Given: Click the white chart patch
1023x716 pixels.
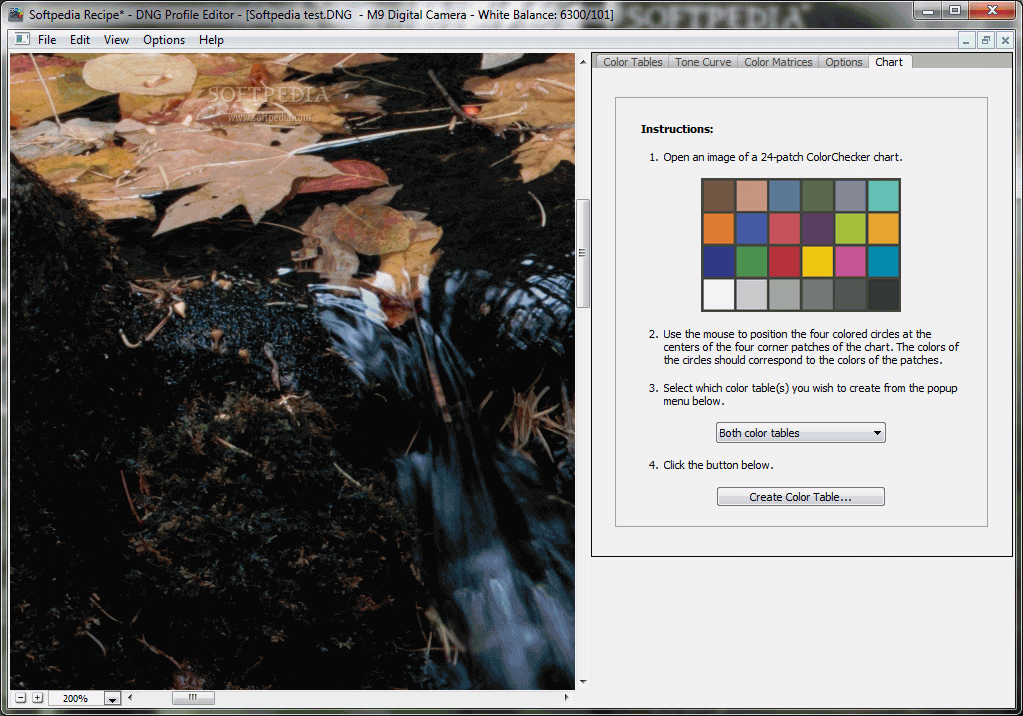Looking at the screenshot, I should coord(718,294).
